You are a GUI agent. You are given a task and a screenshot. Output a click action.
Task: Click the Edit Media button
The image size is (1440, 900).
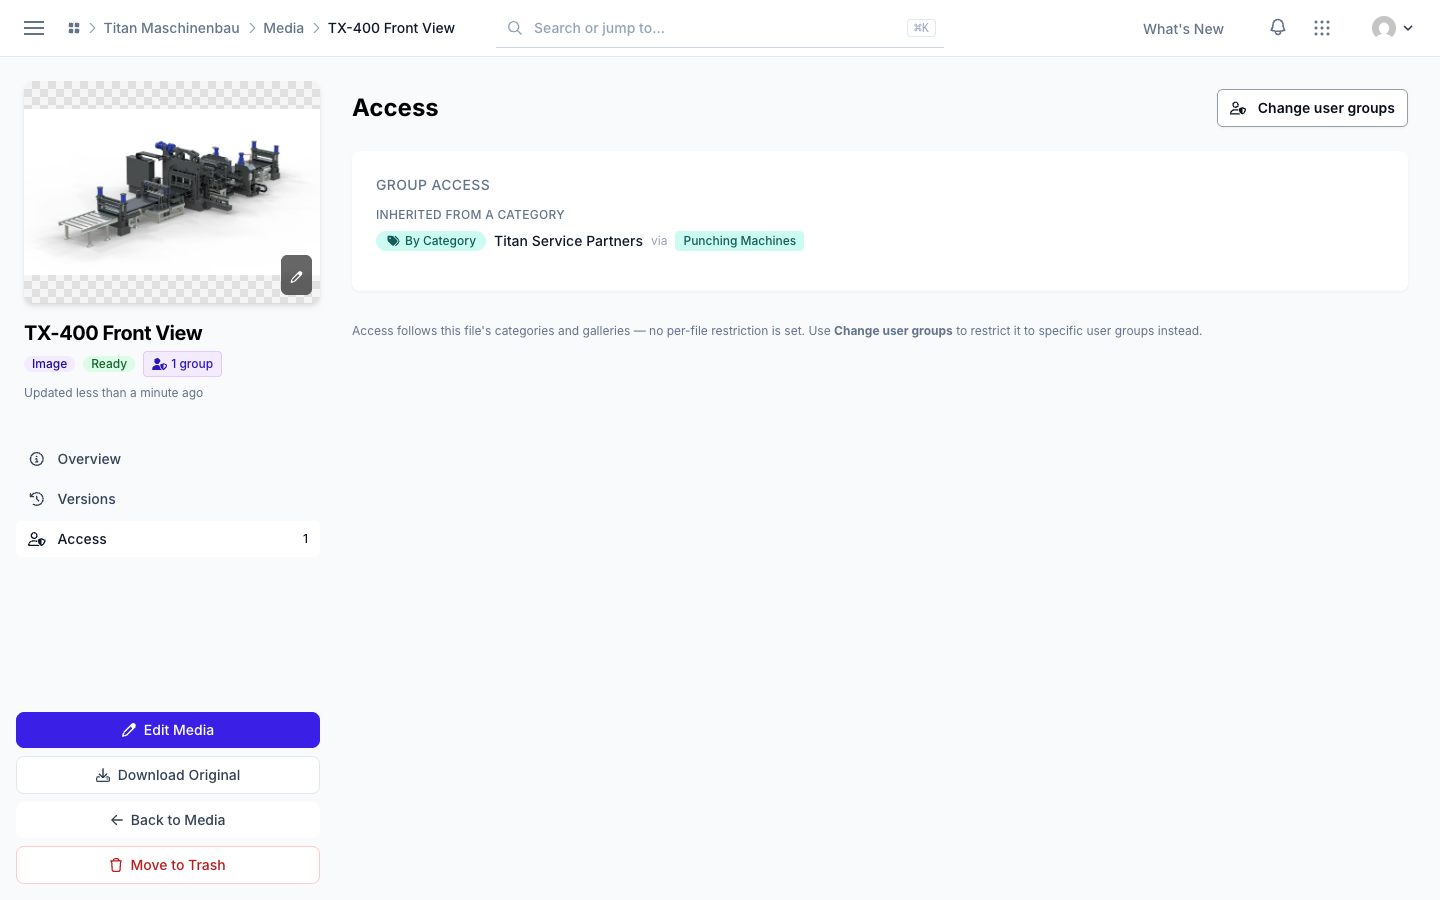[x=168, y=730]
